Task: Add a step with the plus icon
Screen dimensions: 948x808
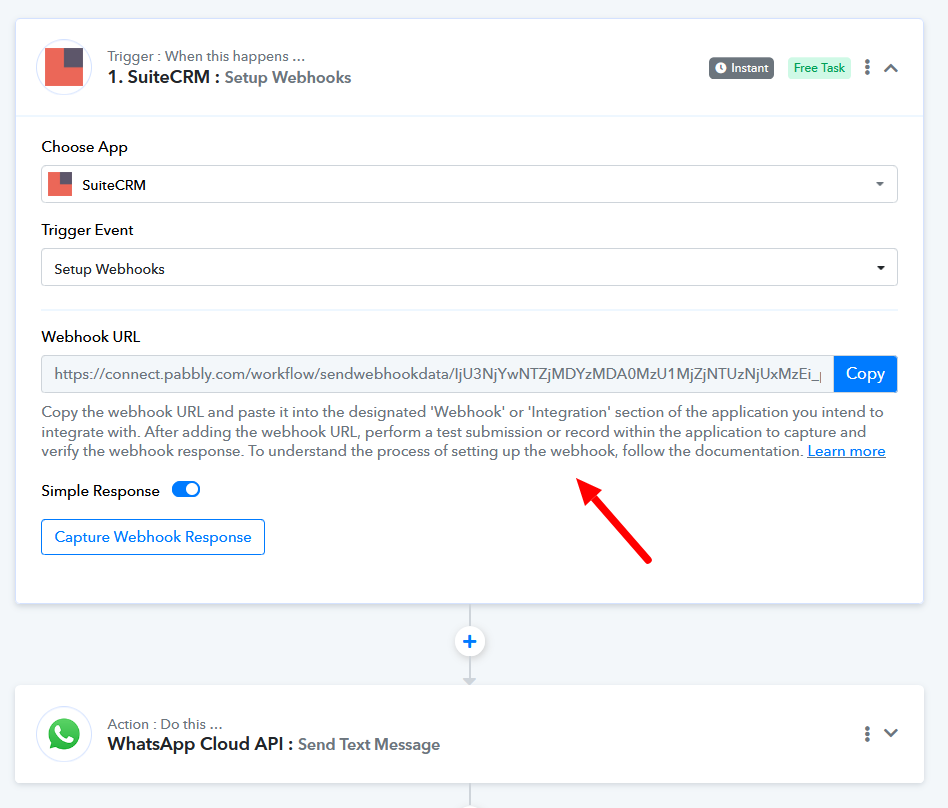Action: click(x=470, y=642)
